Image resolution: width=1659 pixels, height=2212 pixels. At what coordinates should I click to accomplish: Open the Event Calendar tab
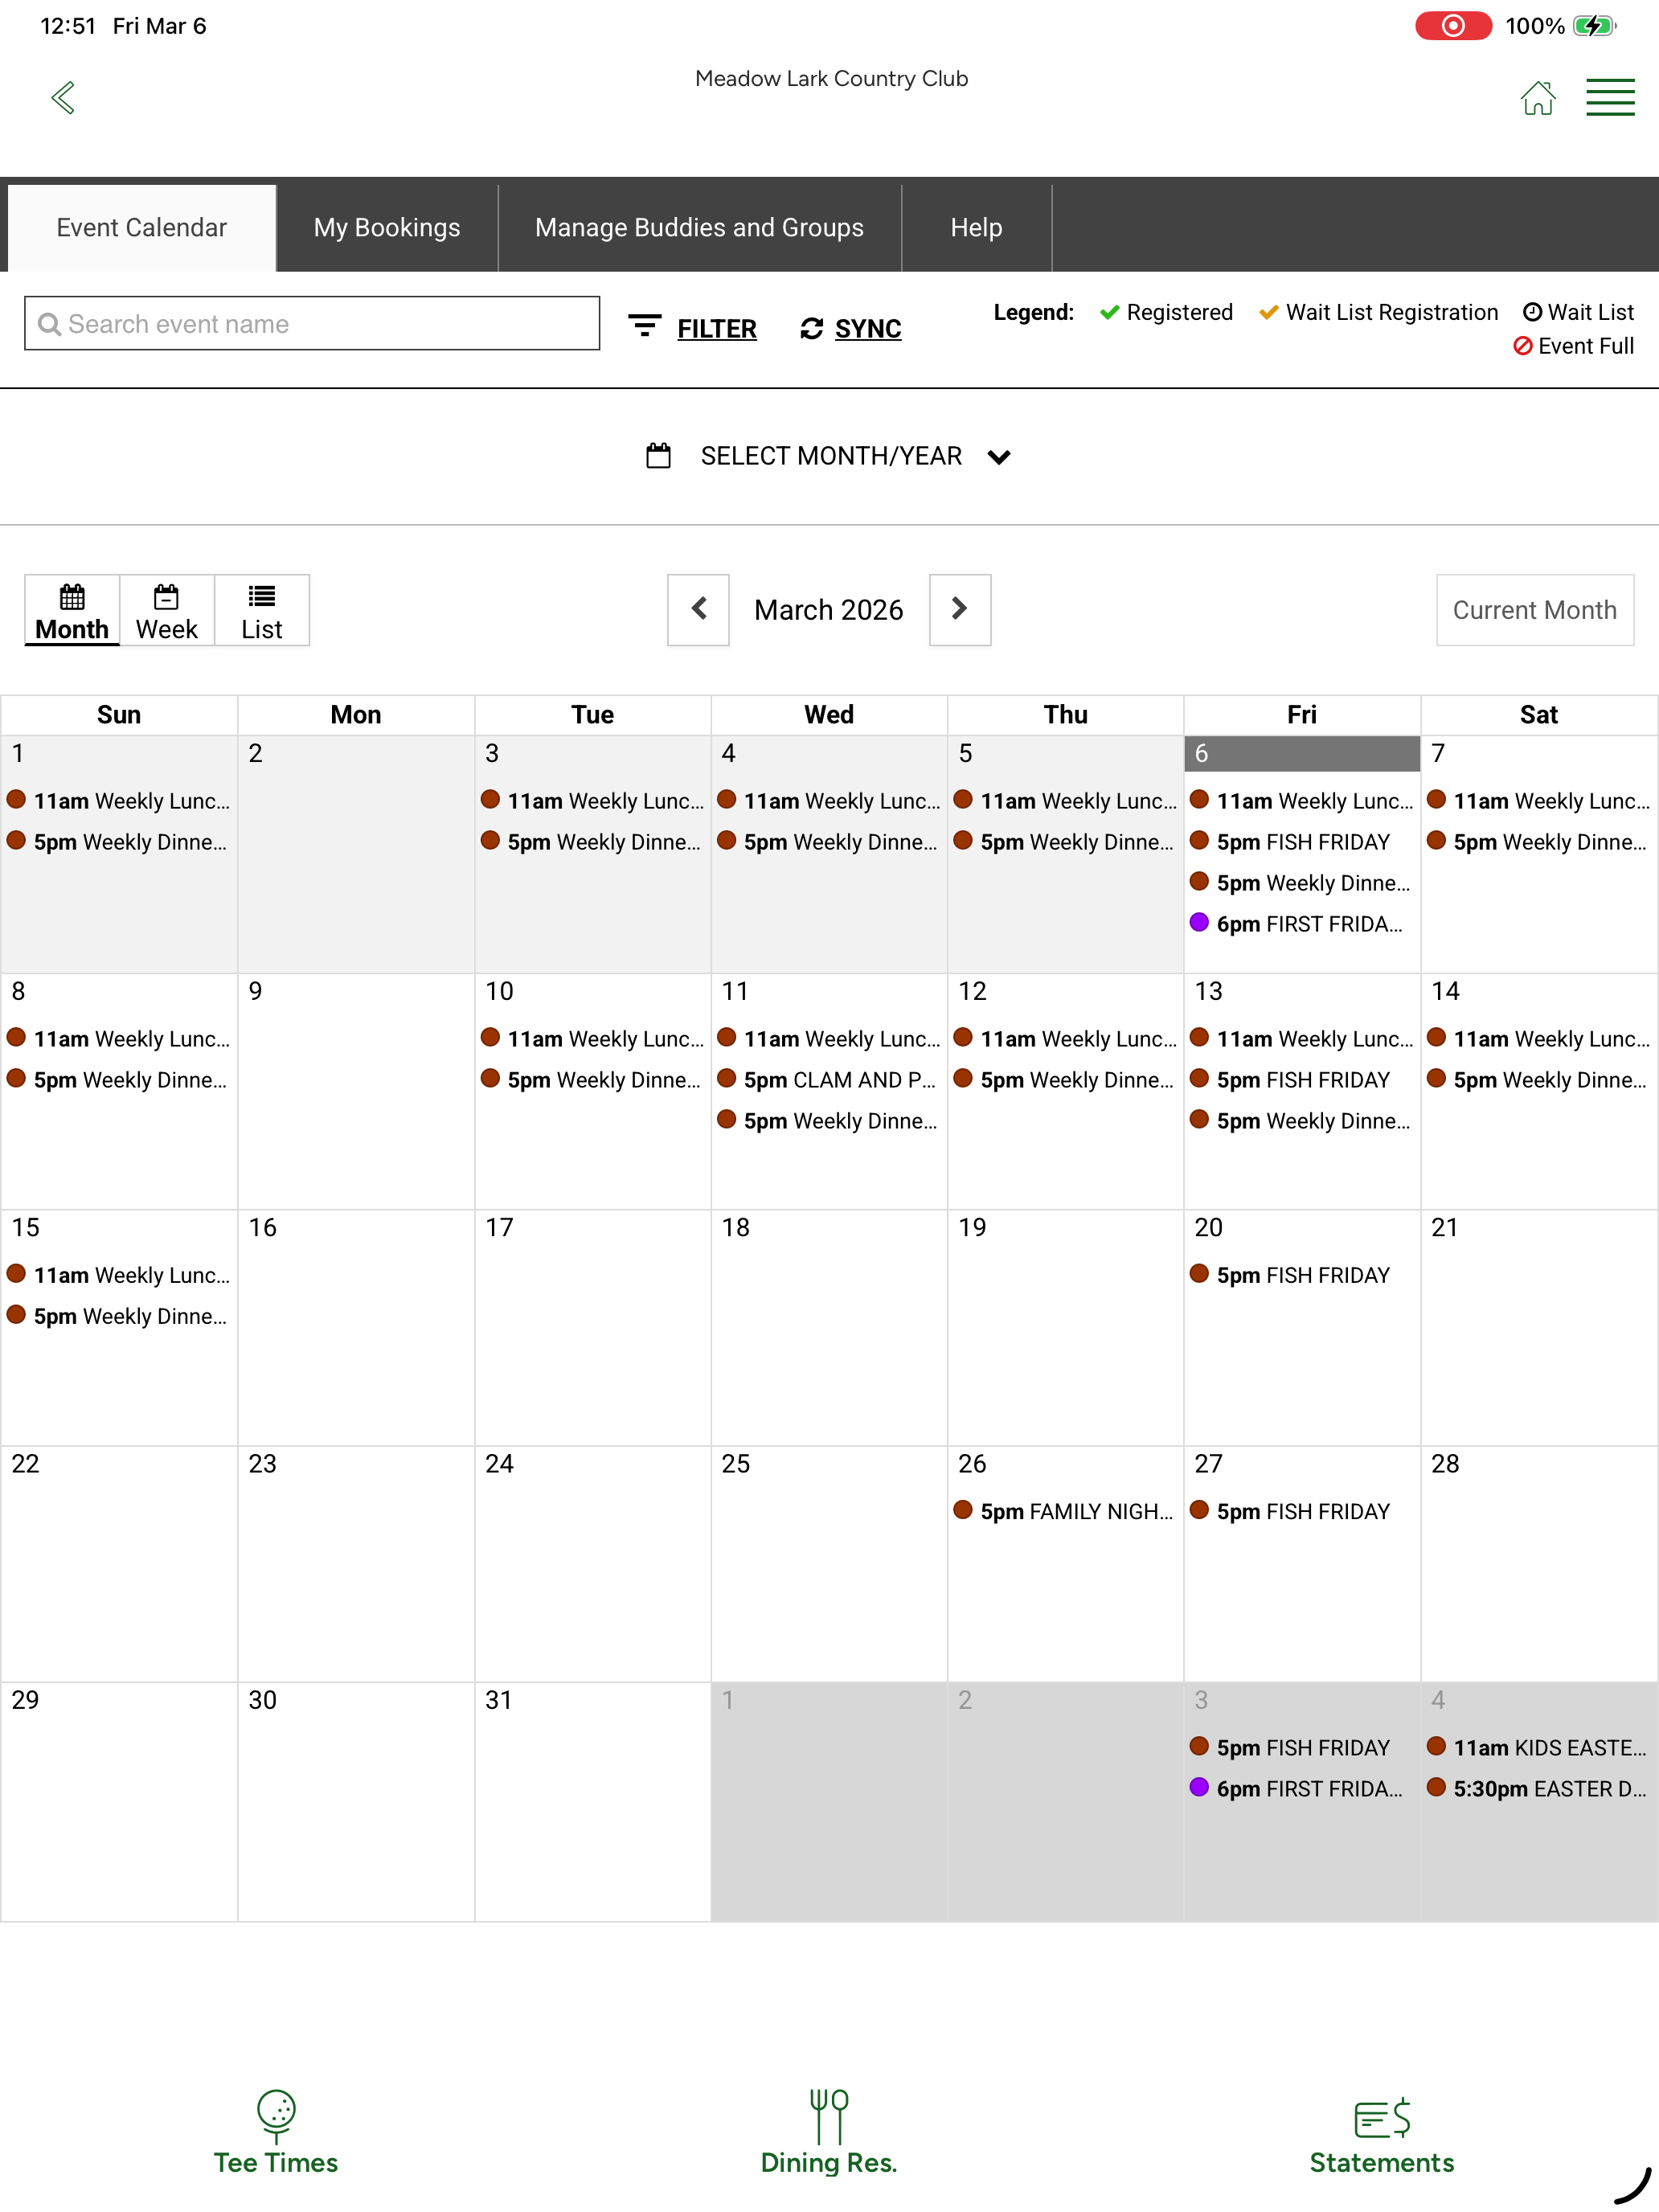[142, 227]
